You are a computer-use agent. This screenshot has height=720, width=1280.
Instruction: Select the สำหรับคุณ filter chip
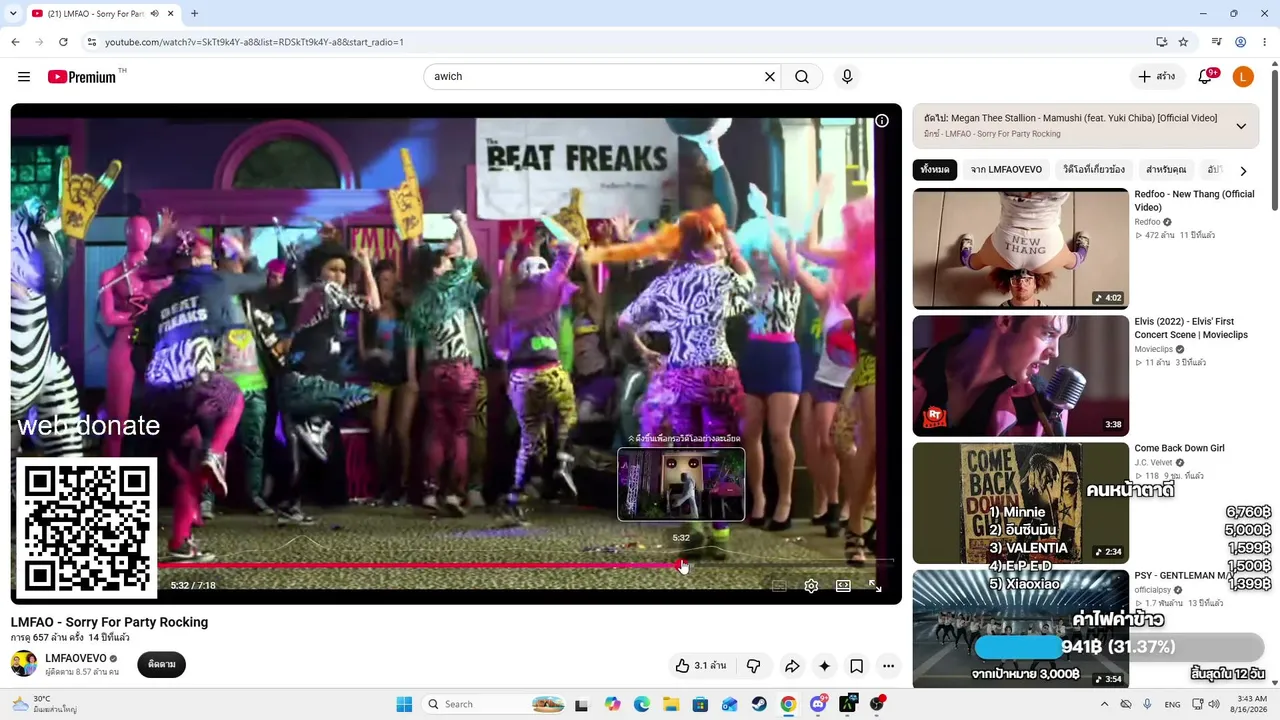tap(1166, 170)
